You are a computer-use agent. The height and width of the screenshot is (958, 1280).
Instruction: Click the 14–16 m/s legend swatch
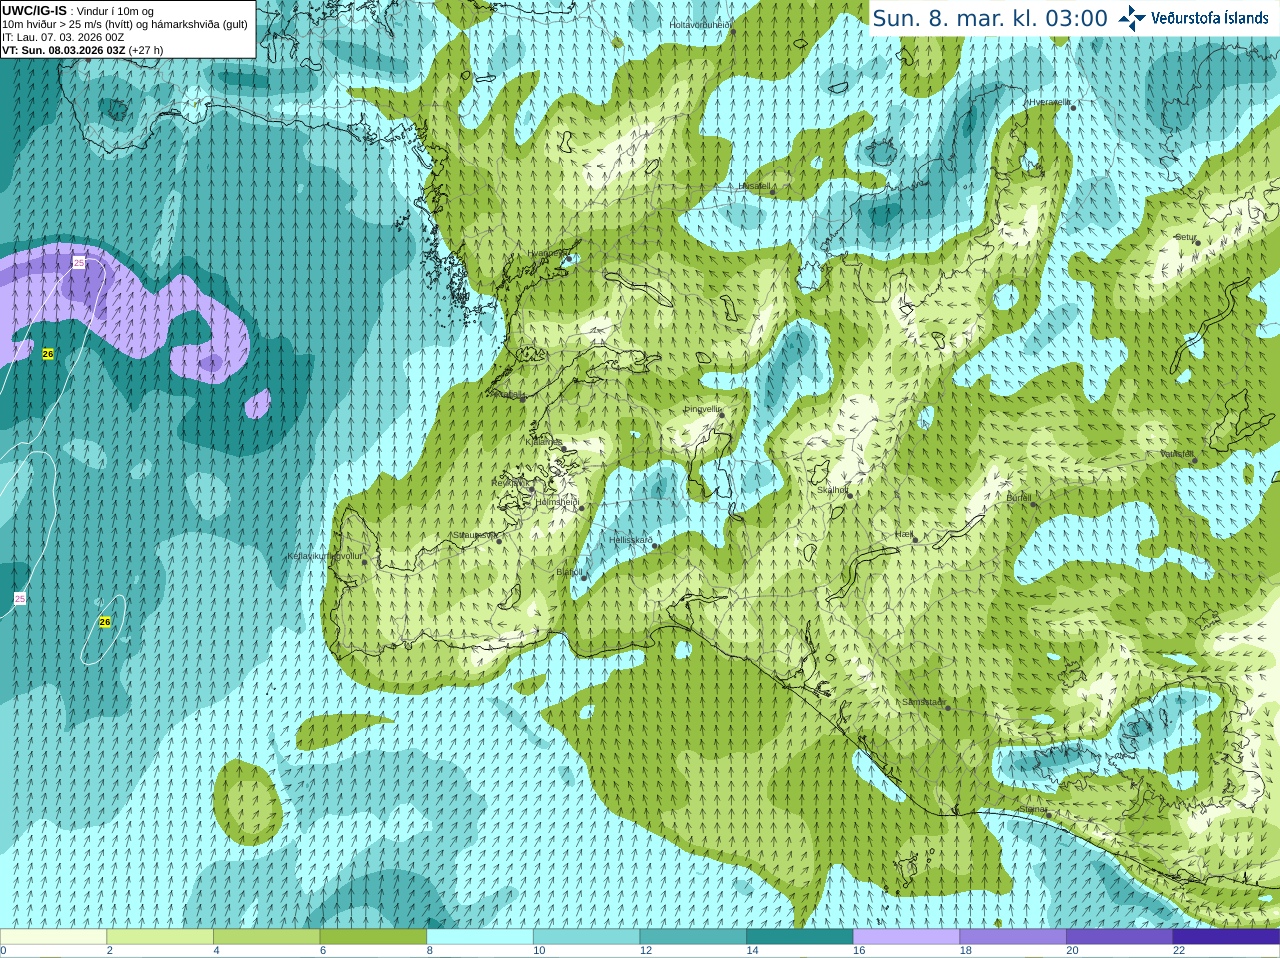point(800,937)
